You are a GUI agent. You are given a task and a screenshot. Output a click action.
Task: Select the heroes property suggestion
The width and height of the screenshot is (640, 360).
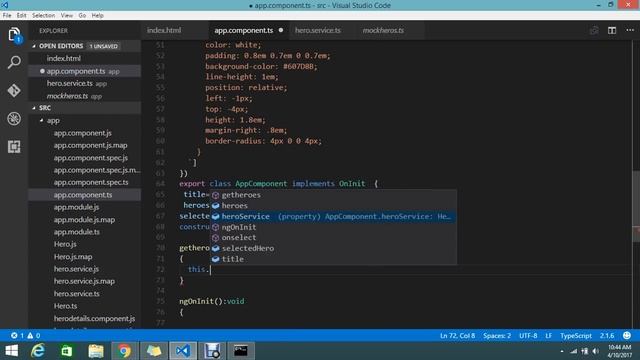[x=333, y=206]
